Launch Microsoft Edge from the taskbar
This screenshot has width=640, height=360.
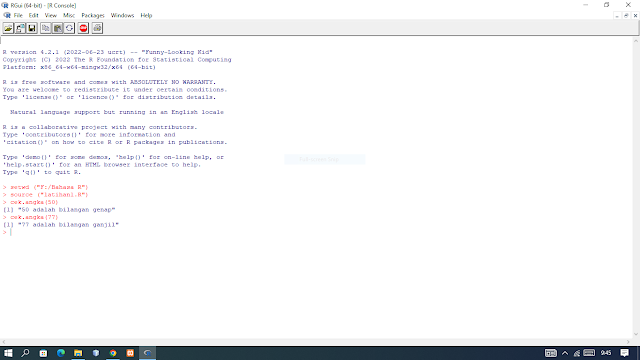click(61, 353)
